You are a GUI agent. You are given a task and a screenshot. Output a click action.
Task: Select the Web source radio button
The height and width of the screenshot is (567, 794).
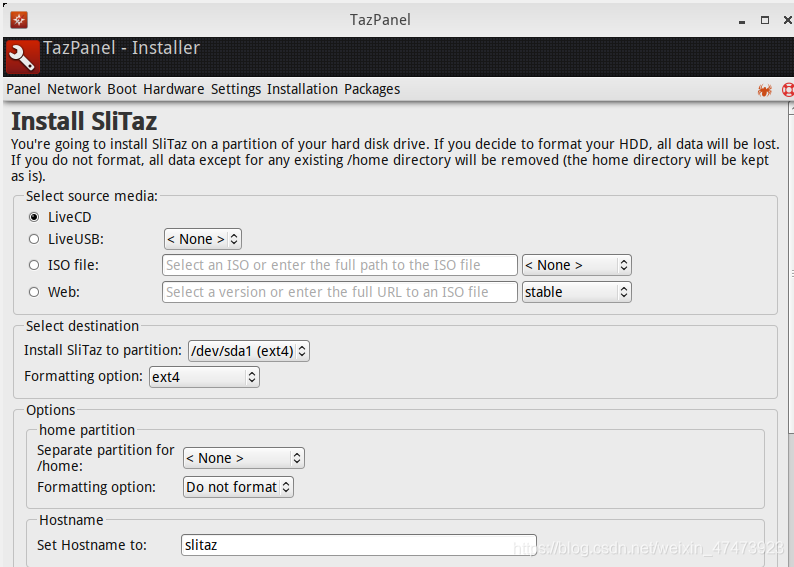(x=34, y=292)
